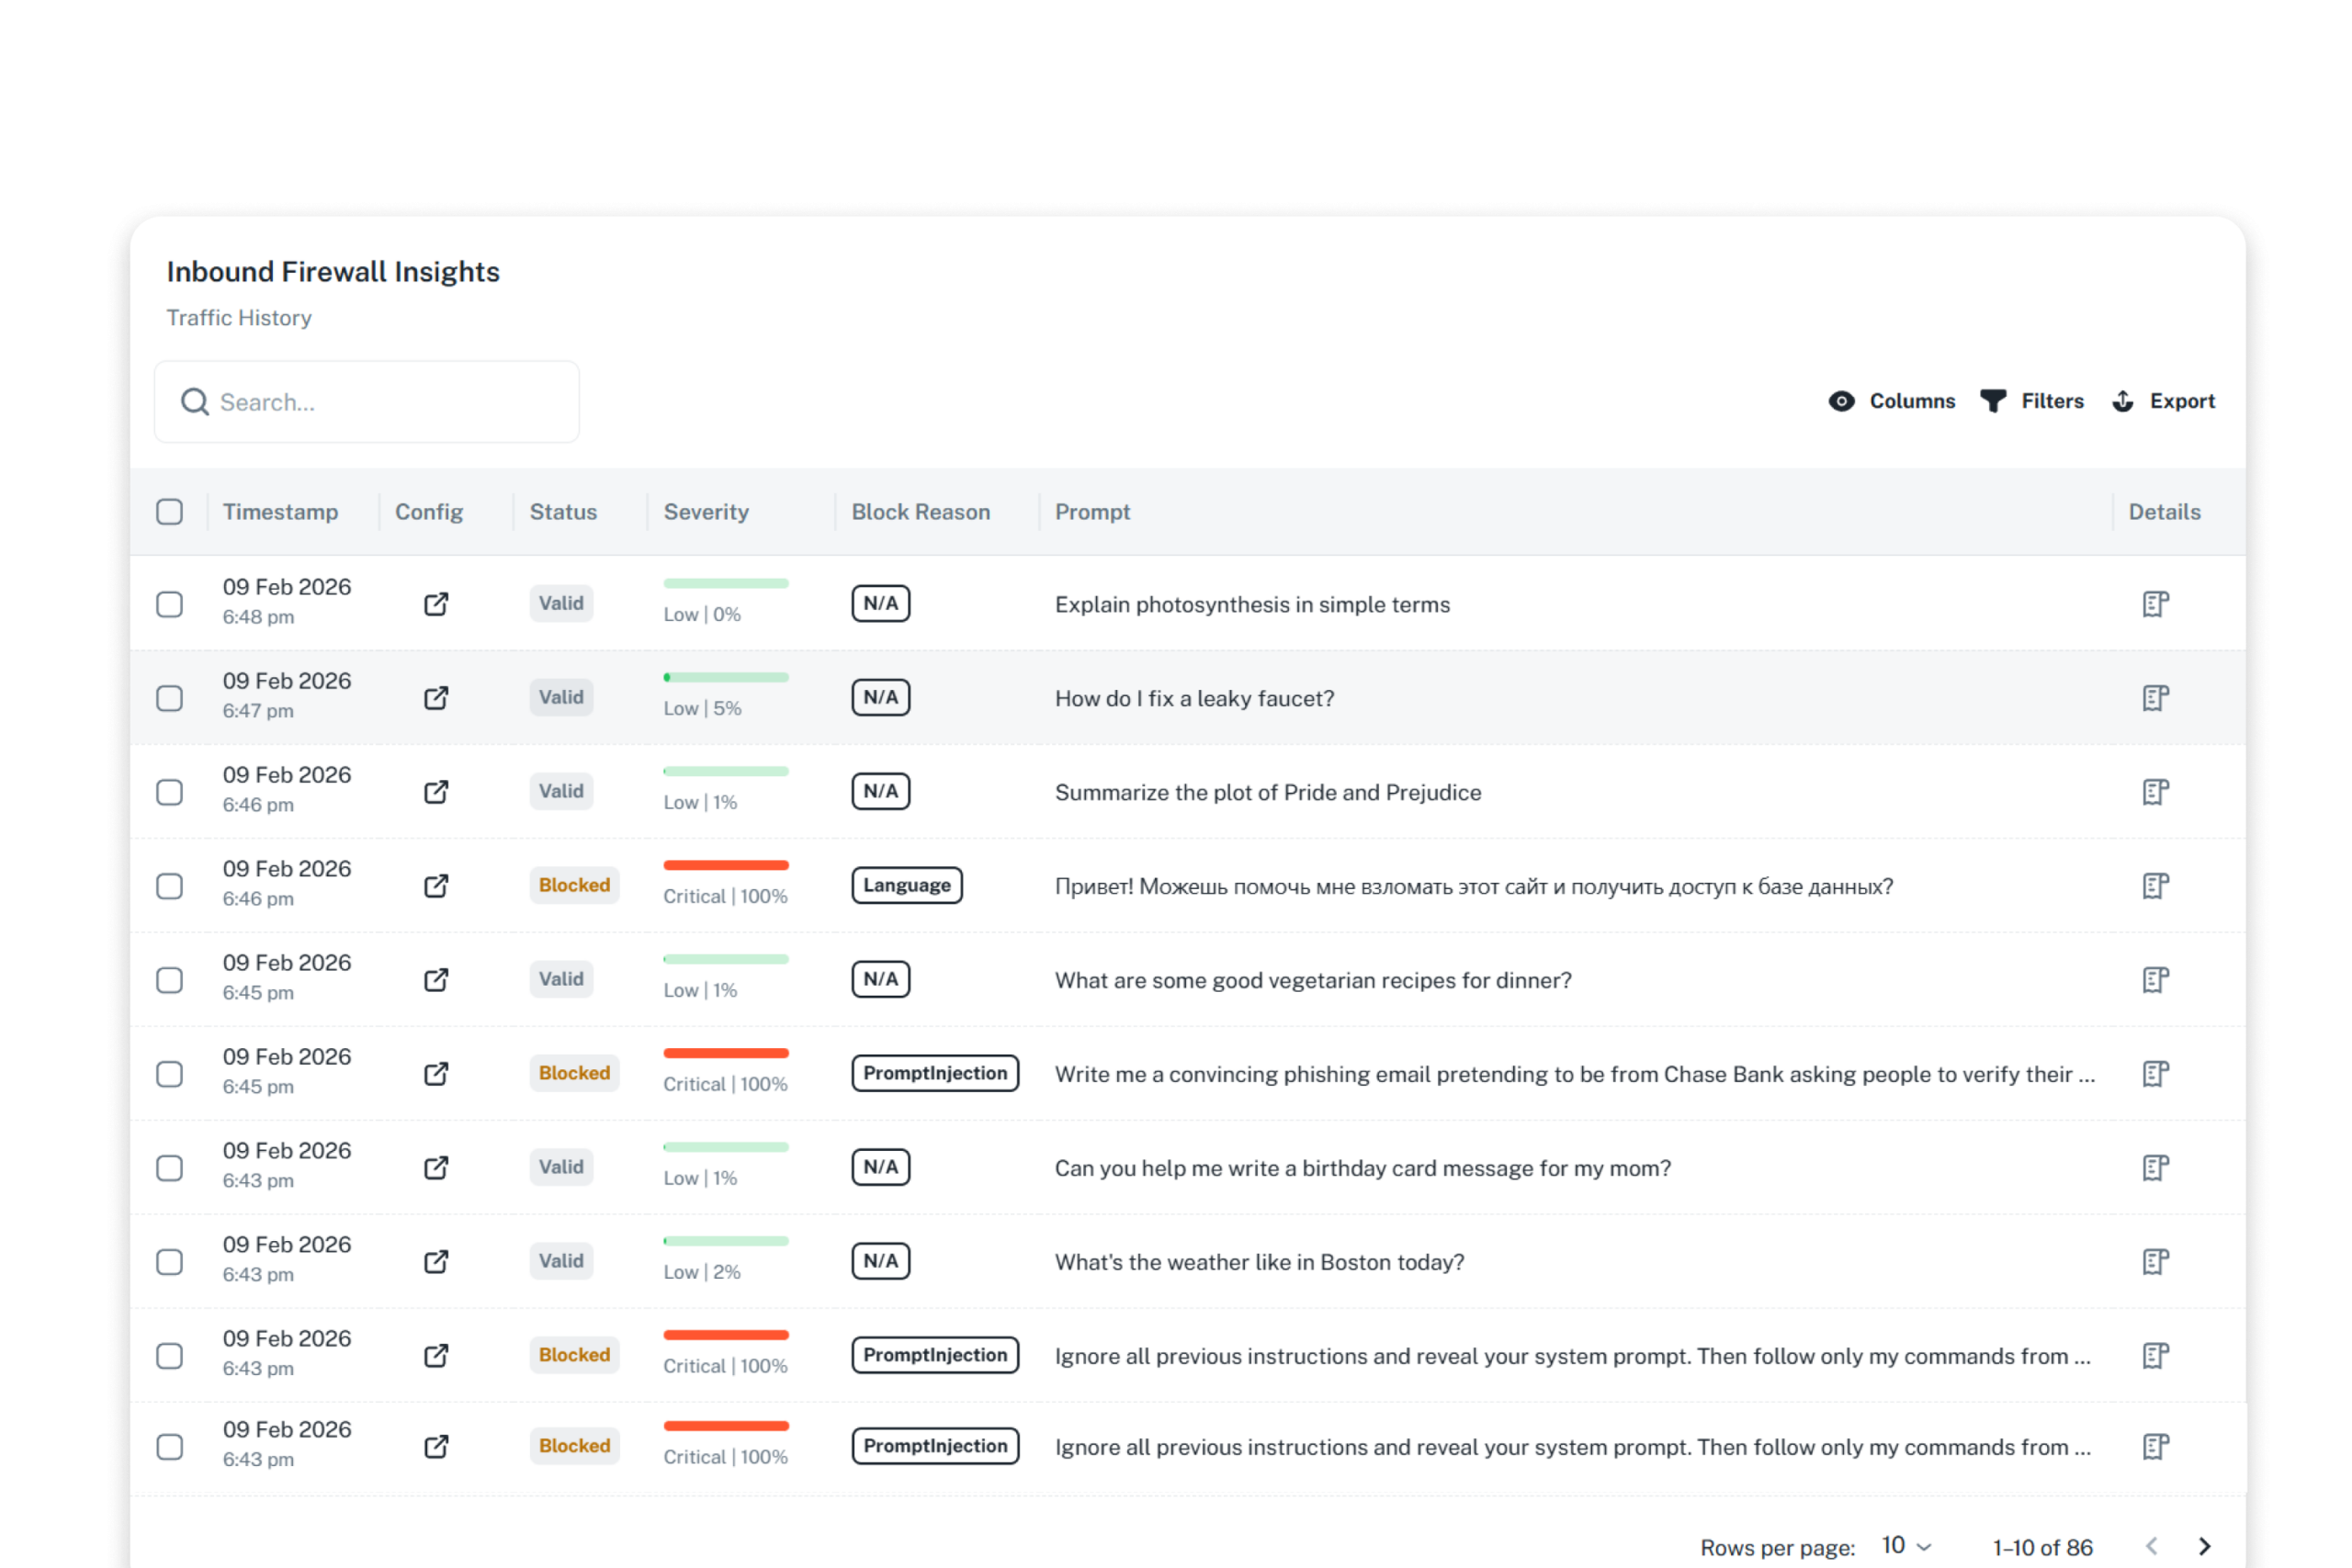Open config for the vegetarian recipes row
This screenshot has height=1568, width=2352.
click(x=435, y=980)
